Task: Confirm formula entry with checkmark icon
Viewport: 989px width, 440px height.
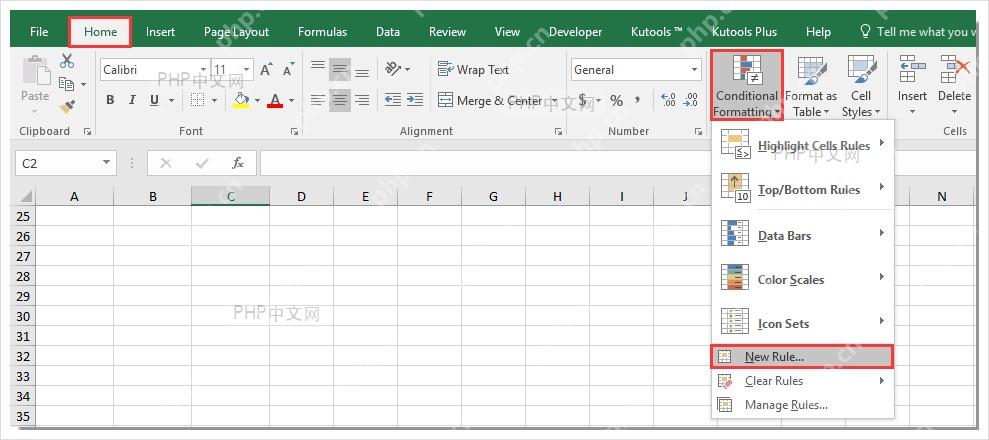Action: 202,163
